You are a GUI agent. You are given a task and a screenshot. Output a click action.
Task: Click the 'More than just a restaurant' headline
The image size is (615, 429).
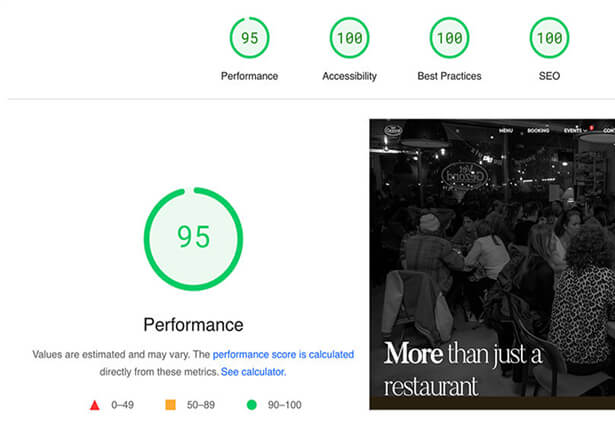tap(463, 370)
